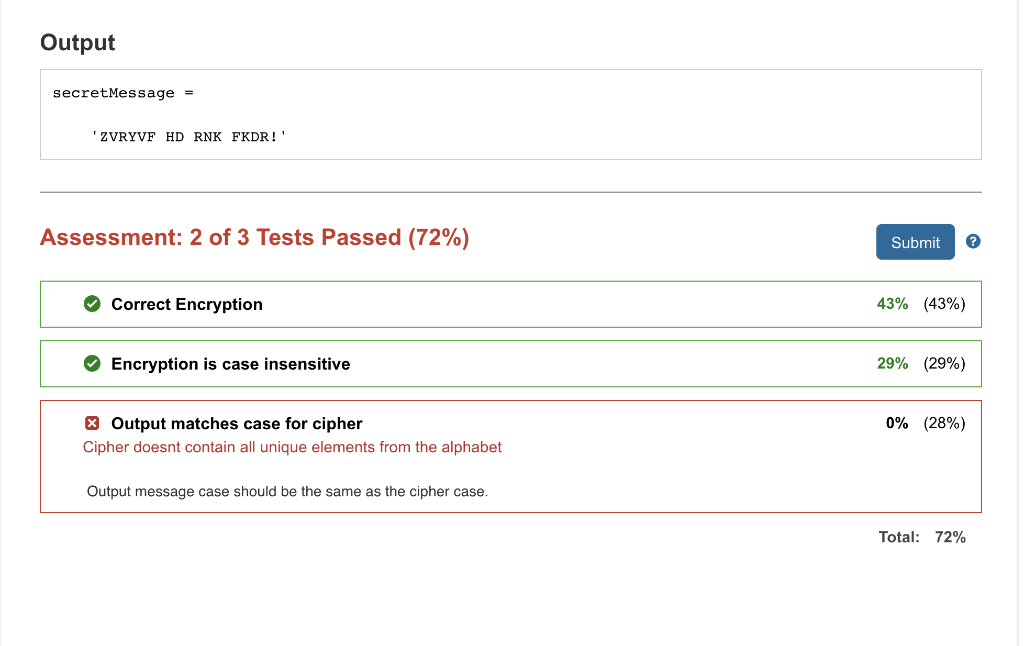The width and height of the screenshot is (1024, 646).
Task: Click the 29% score on case insensitive test
Action: coord(892,363)
